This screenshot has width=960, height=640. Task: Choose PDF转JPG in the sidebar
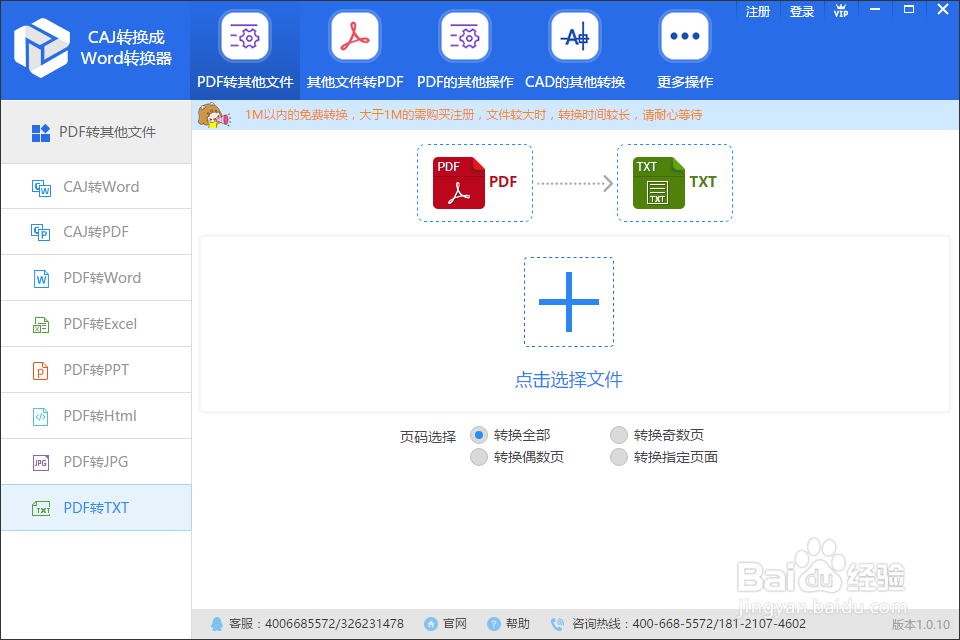tap(96, 462)
